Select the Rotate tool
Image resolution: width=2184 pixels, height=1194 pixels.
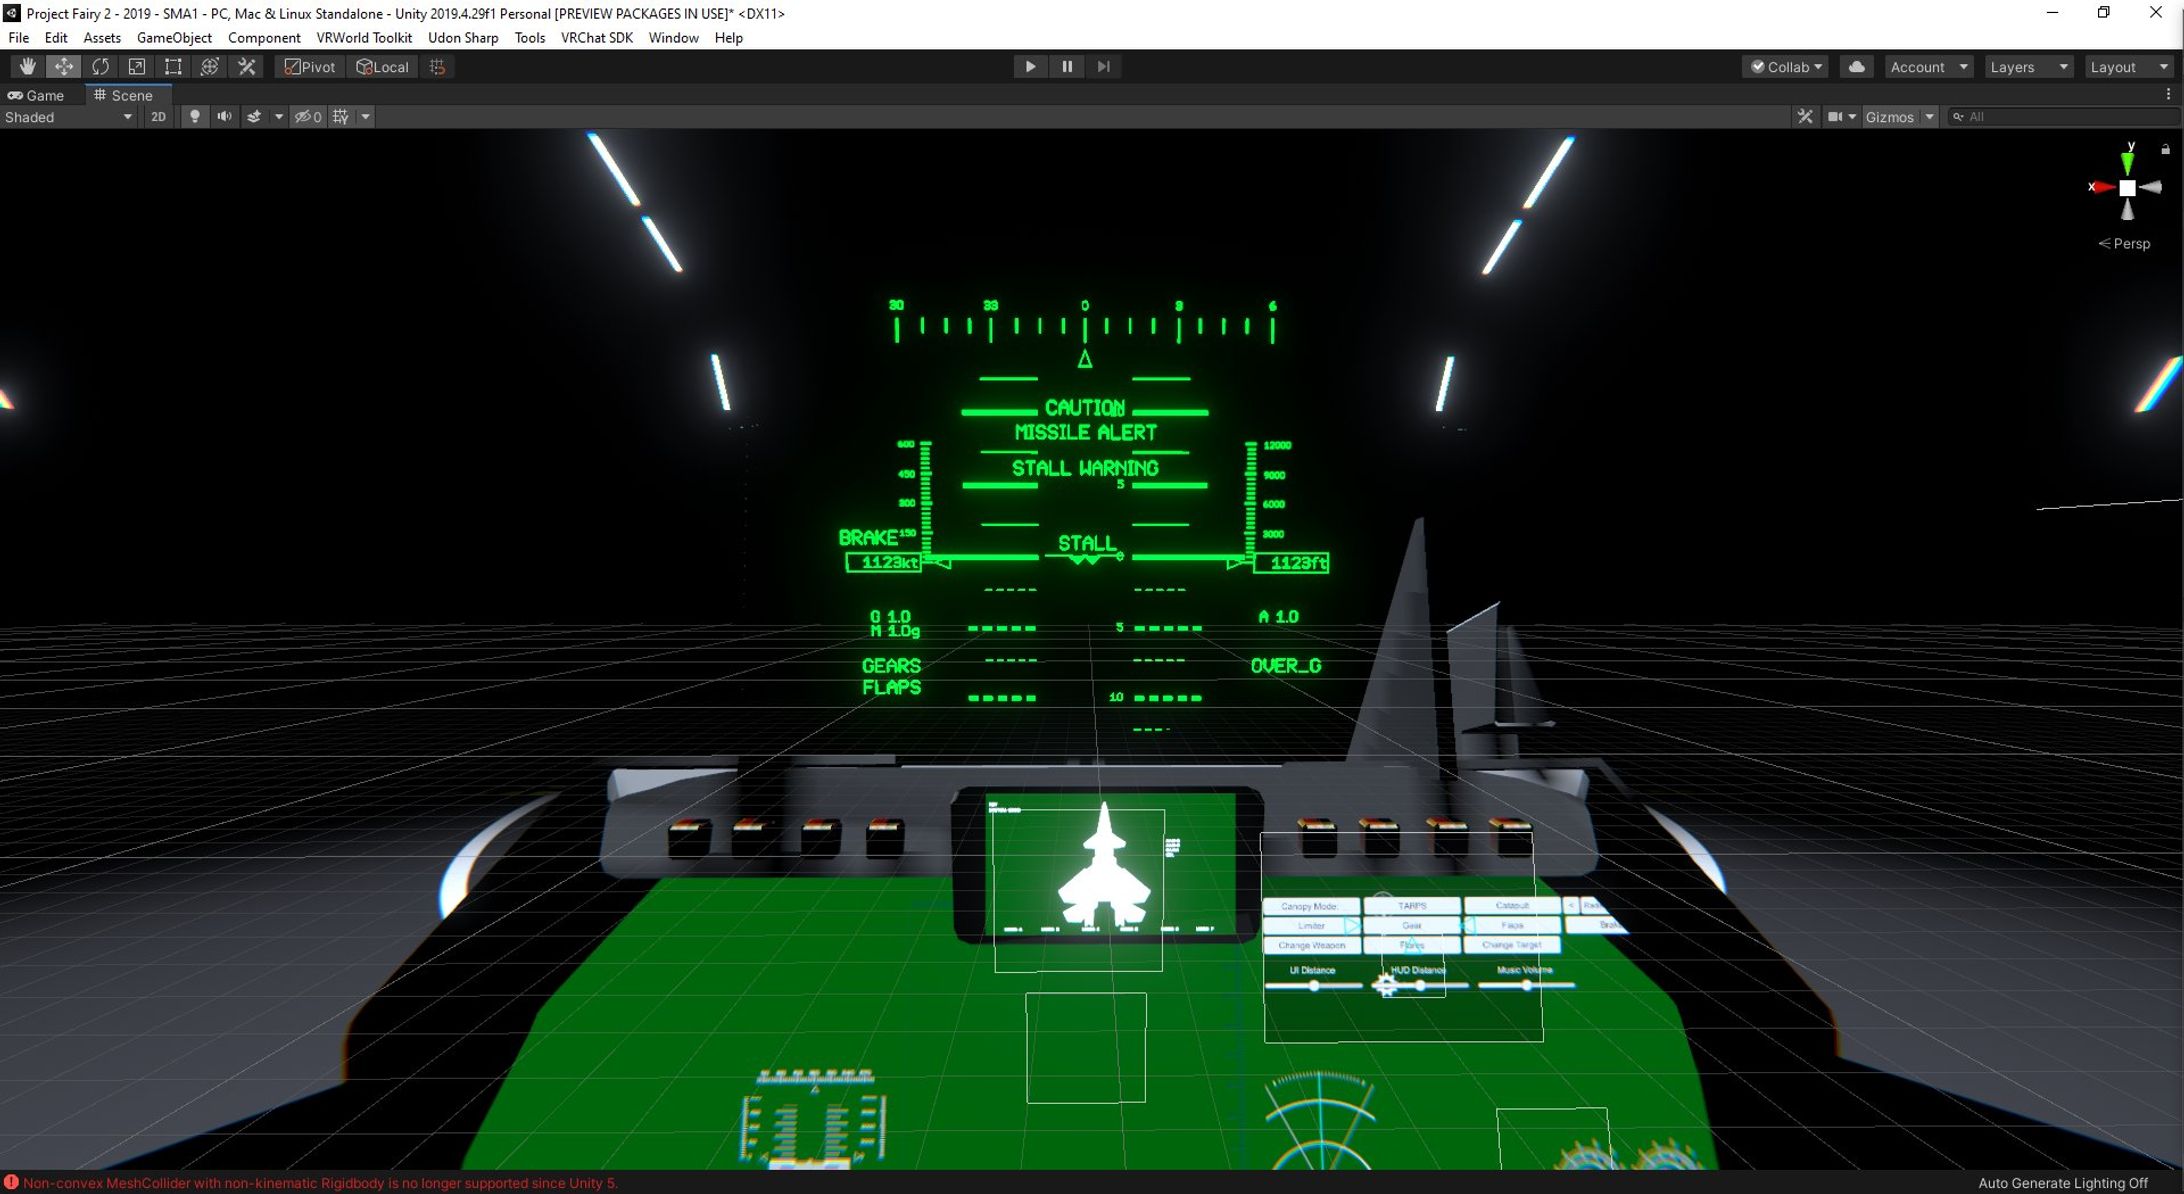(x=100, y=67)
